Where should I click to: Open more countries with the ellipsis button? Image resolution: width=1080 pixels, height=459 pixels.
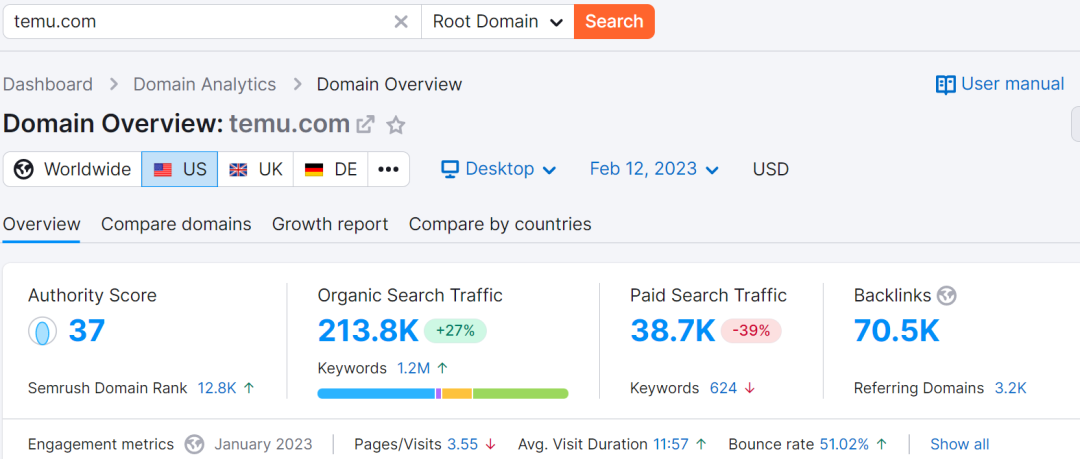point(388,169)
